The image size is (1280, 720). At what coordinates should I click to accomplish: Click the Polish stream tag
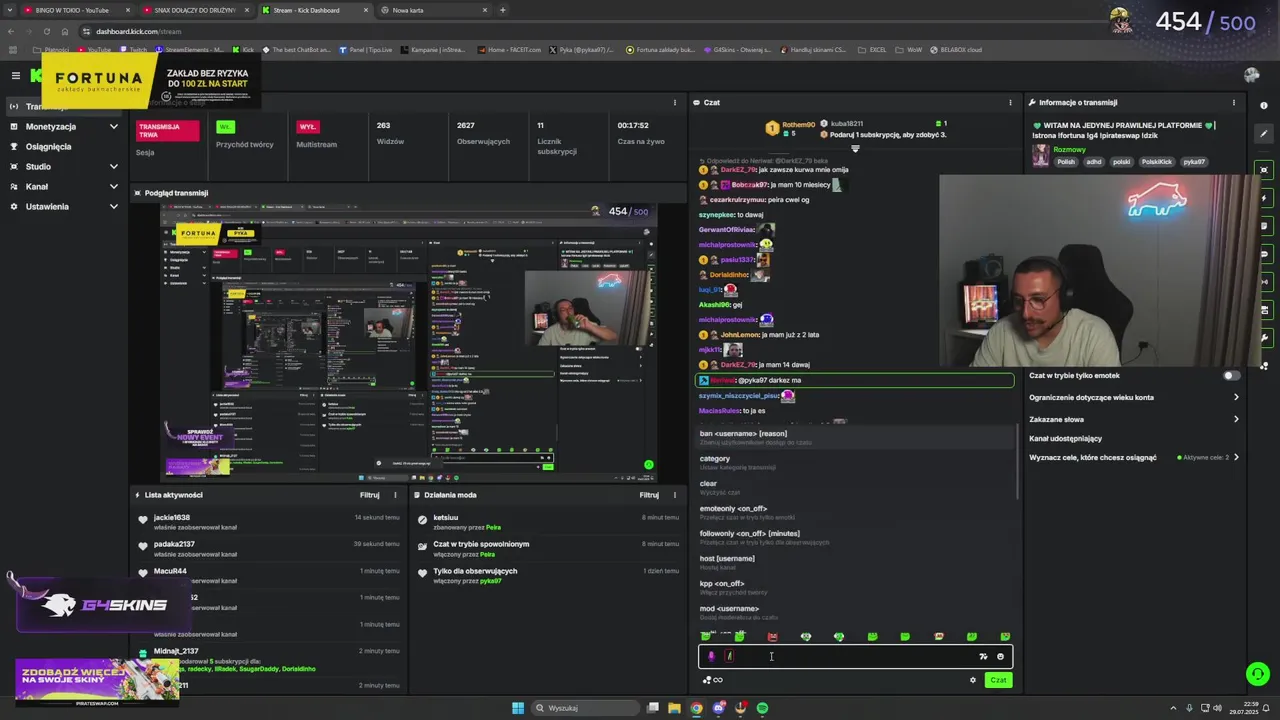pyautogui.click(x=1066, y=162)
